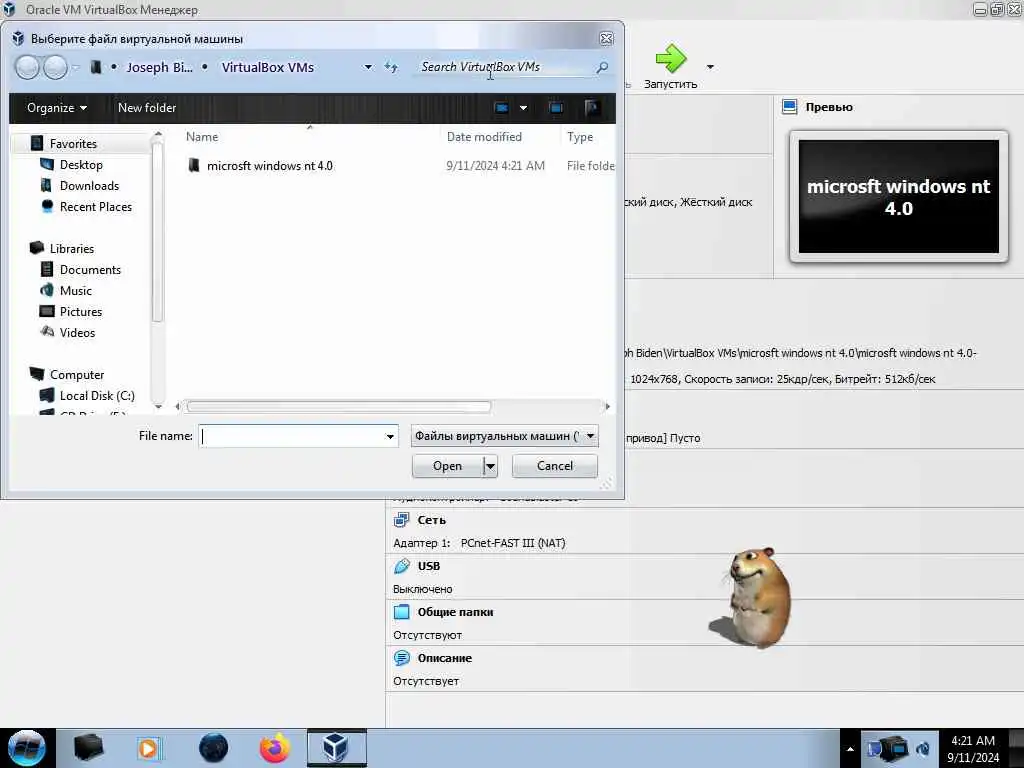The height and width of the screenshot is (768, 1024).
Task: Sort by Date modified column header
Action: pos(484,136)
